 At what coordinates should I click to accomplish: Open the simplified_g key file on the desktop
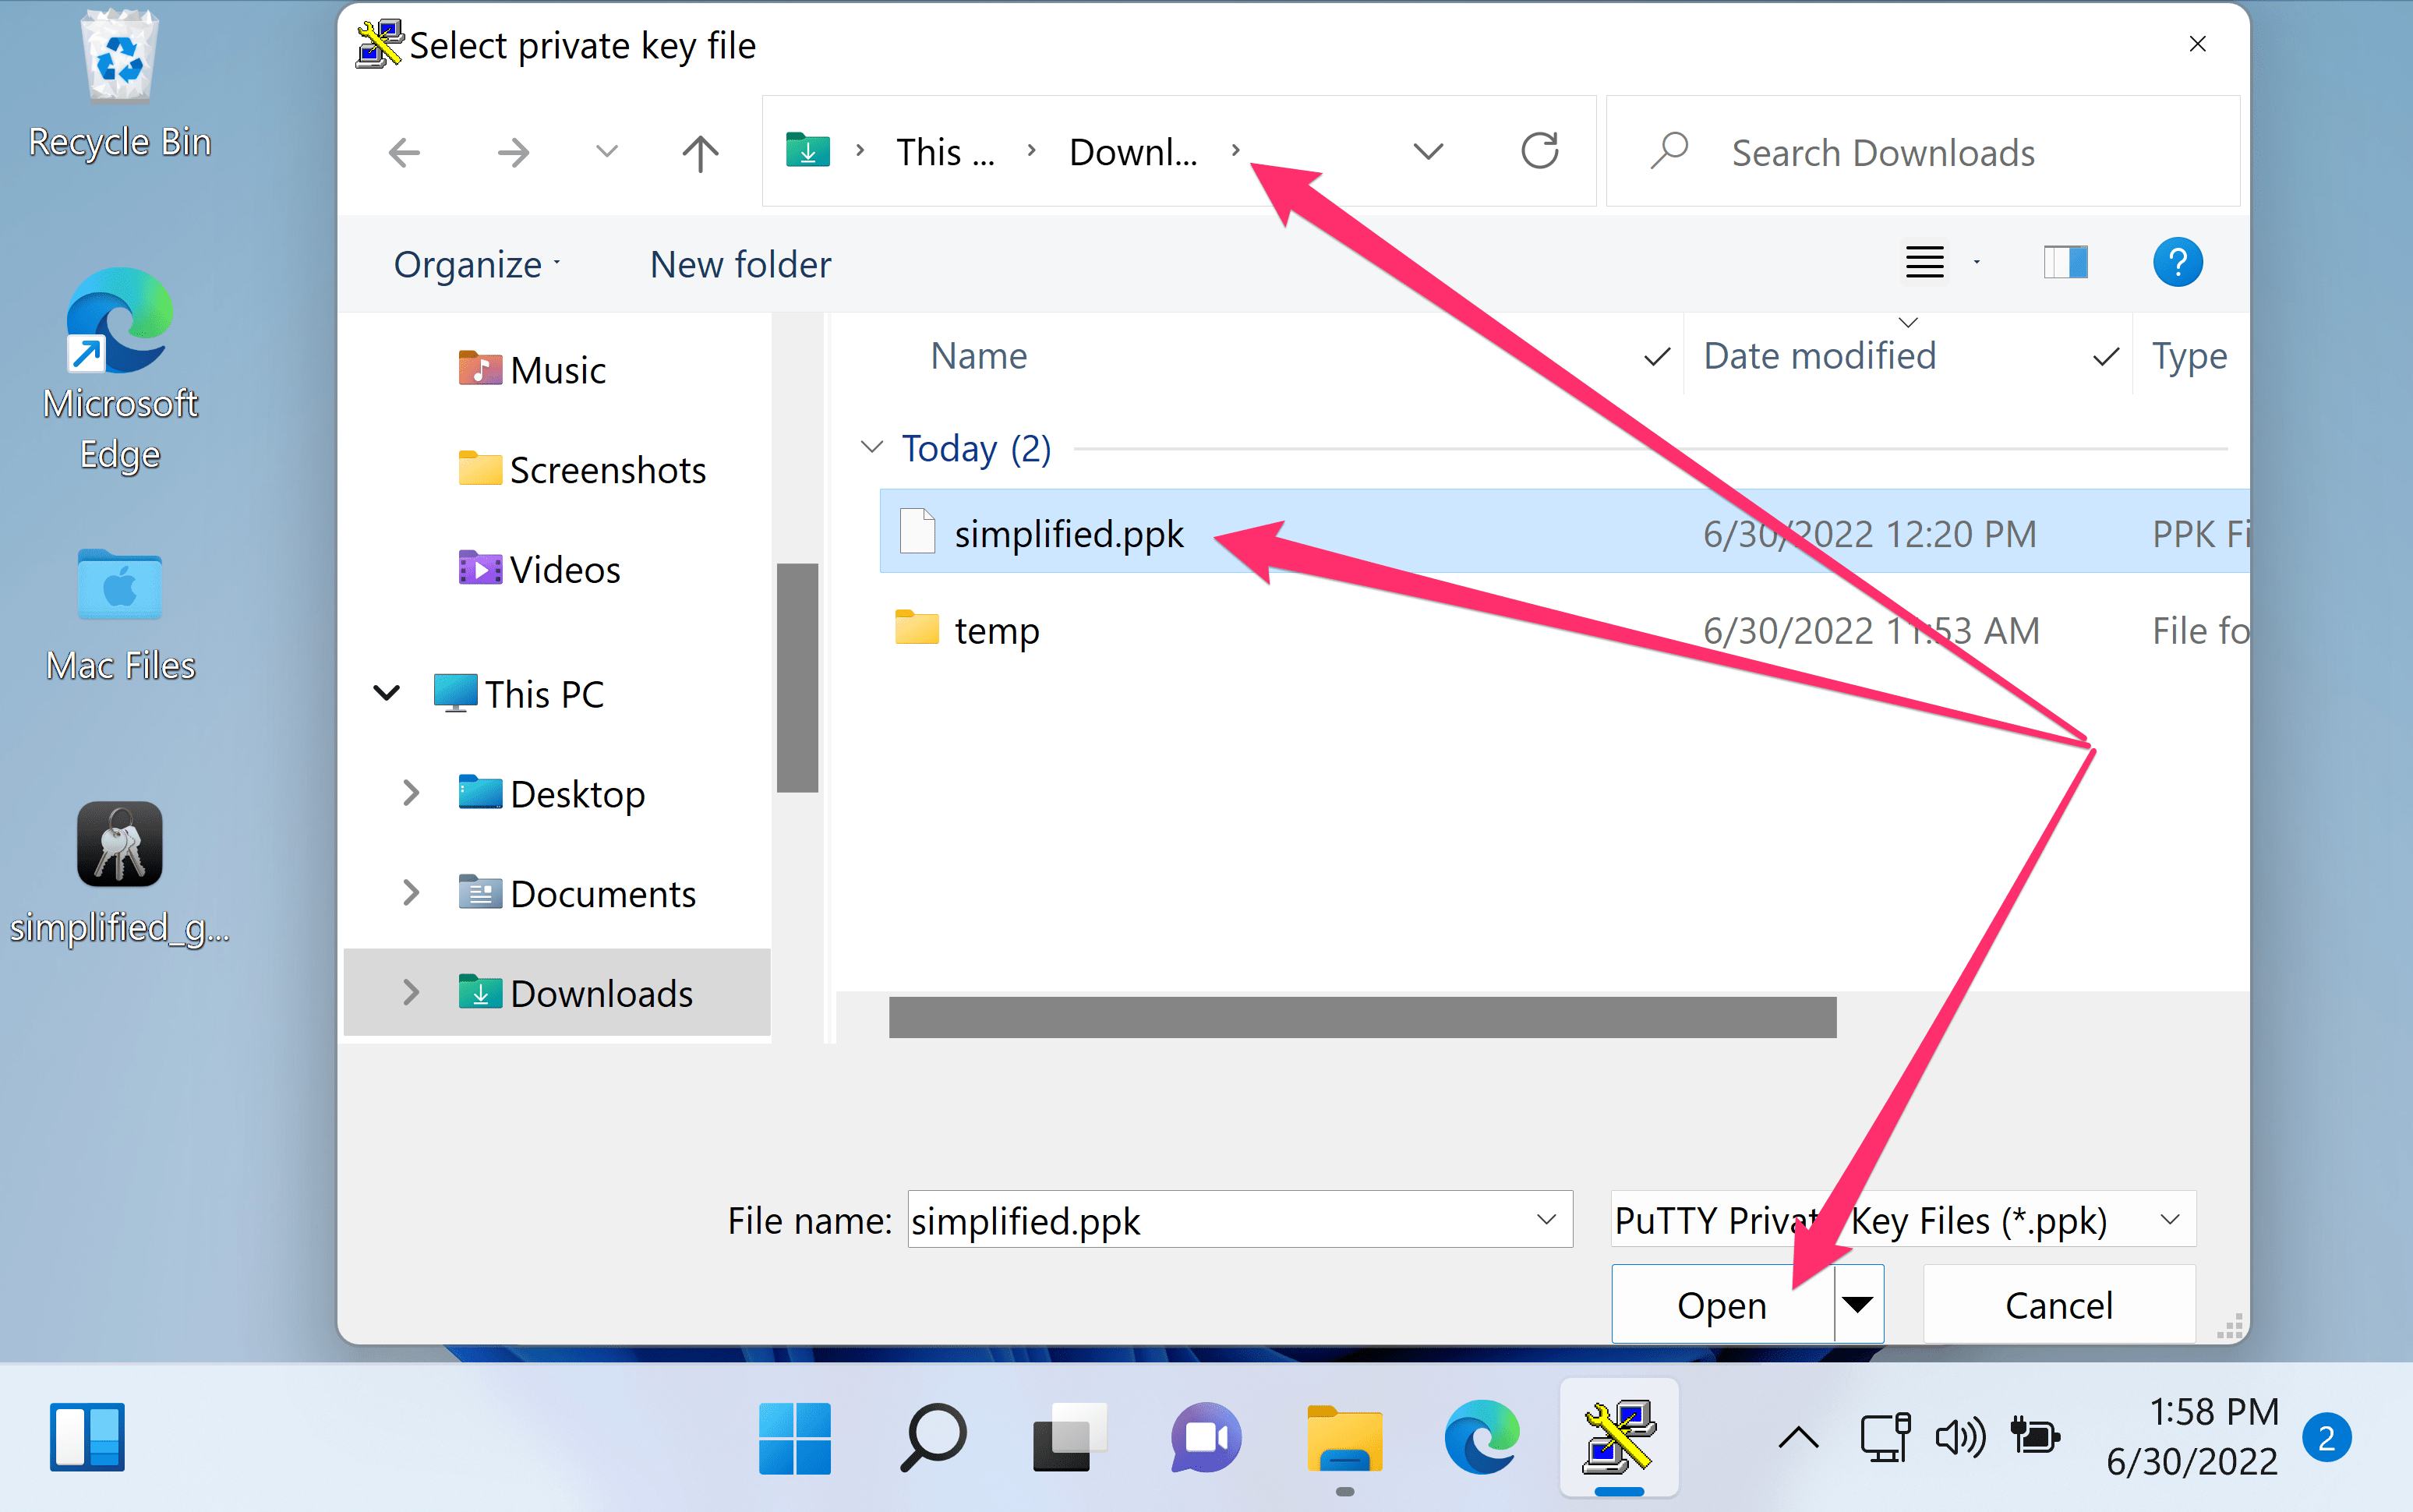[118, 844]
